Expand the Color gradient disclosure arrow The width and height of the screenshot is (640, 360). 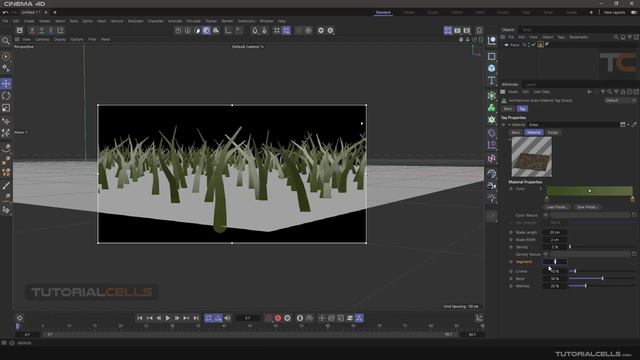(x=541, y=189)
